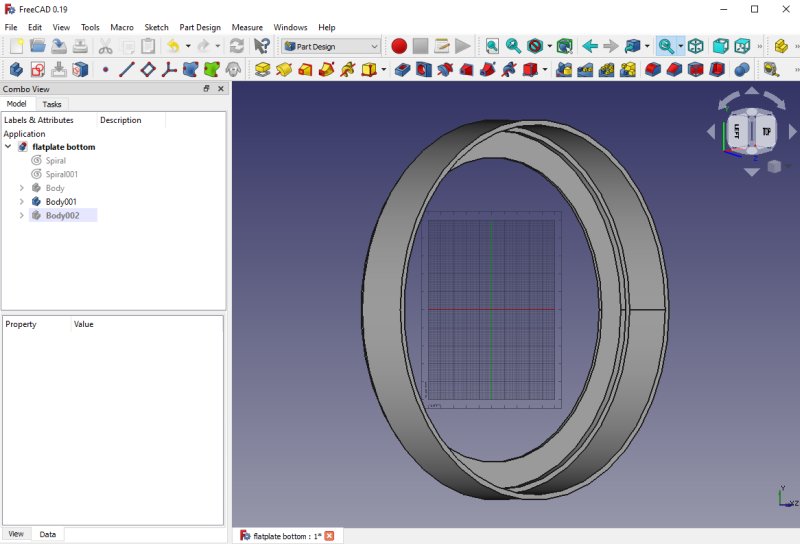Image resolution: width=800 pixels, height=544 pixels.
Task: Open the File menu
Action: click(x=11, y=27)
